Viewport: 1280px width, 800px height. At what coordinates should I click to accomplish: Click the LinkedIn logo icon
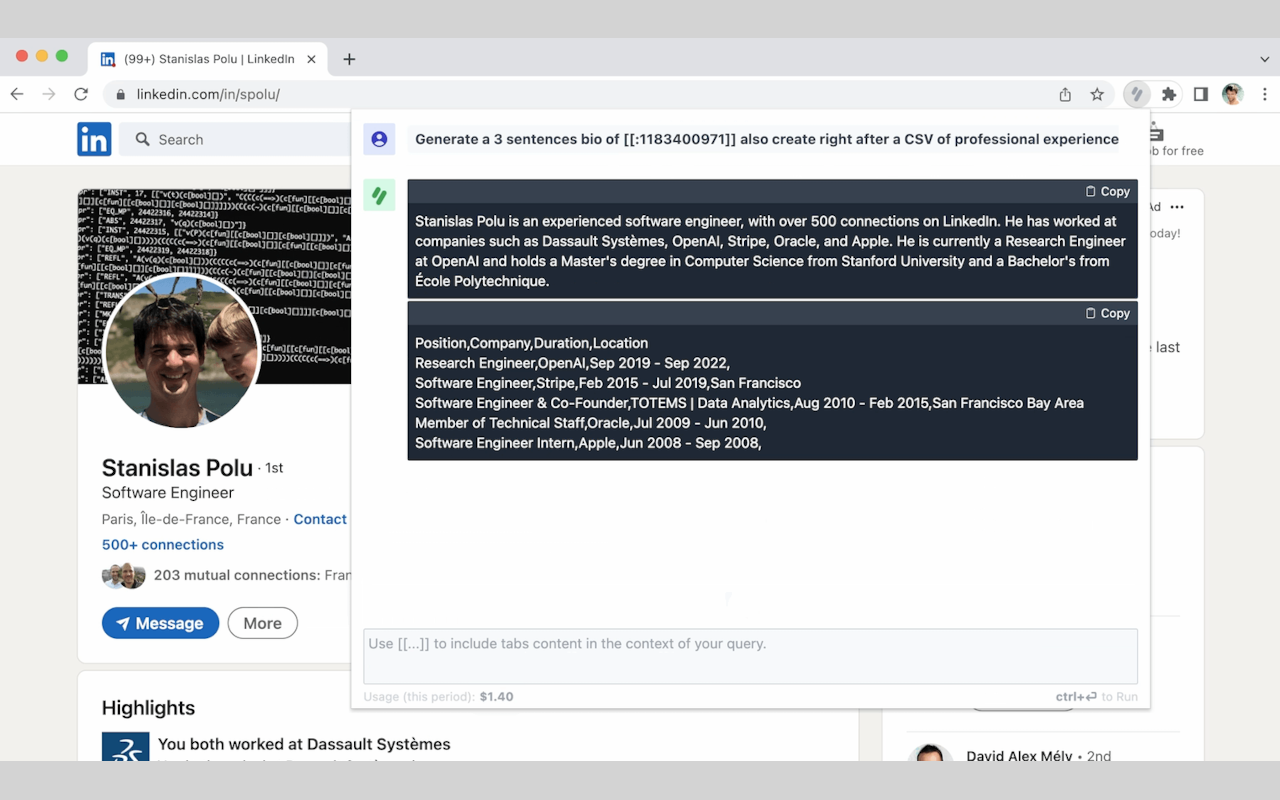[94, 139]
